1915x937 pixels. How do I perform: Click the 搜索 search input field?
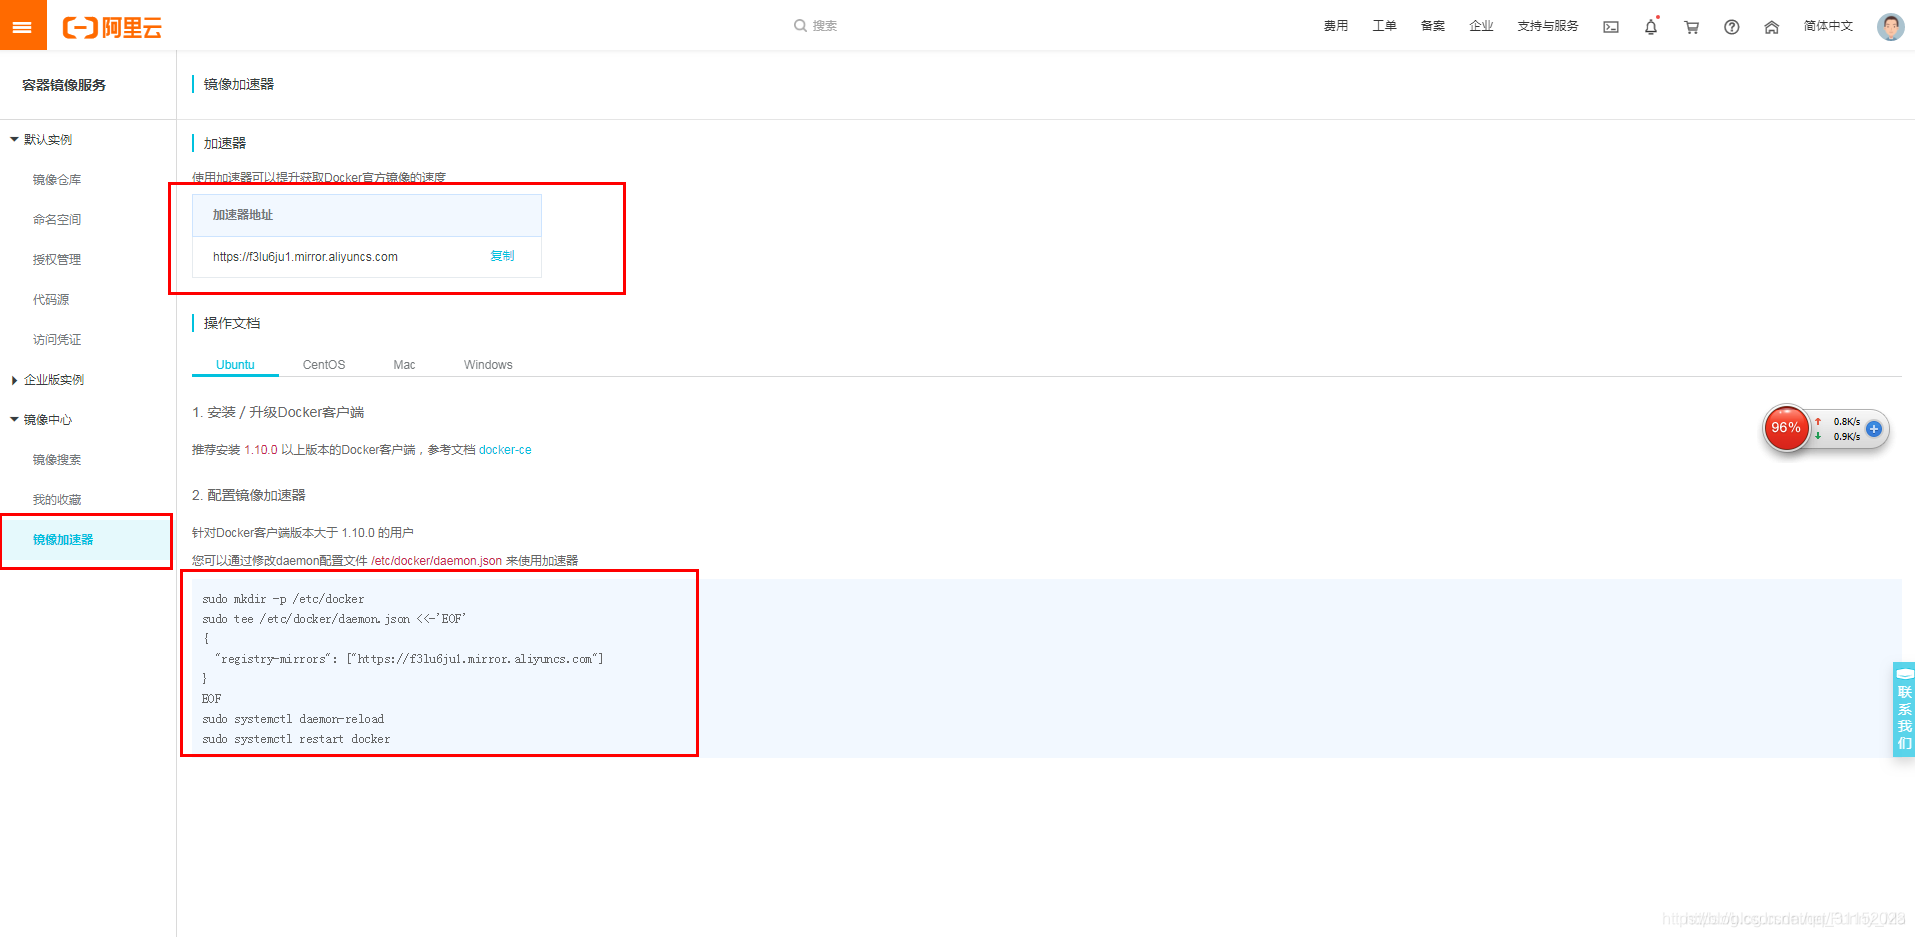pos(825,26)
